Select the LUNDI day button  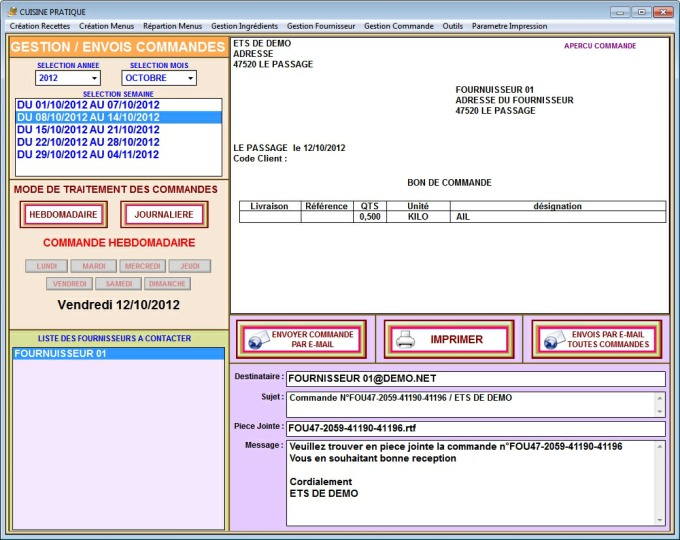point(46,266)
